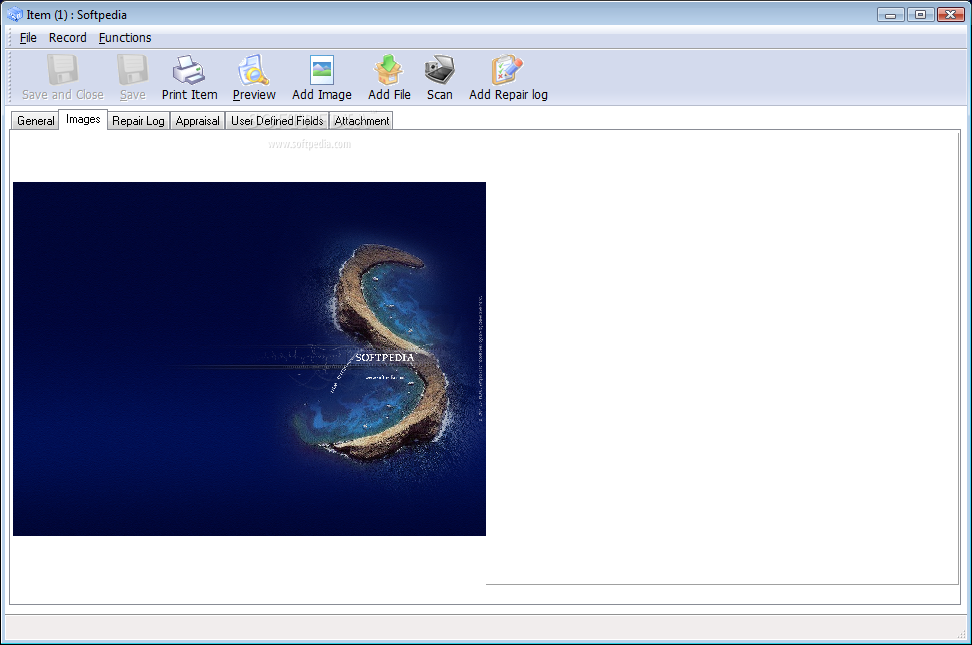Select the Softpedia island image thumbnail
Image resolution: width=972 pixels, height=645 pixels.
249,358
